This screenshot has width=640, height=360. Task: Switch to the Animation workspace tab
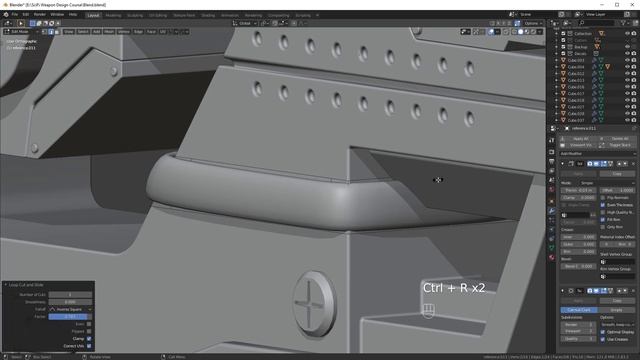(230, 15)
